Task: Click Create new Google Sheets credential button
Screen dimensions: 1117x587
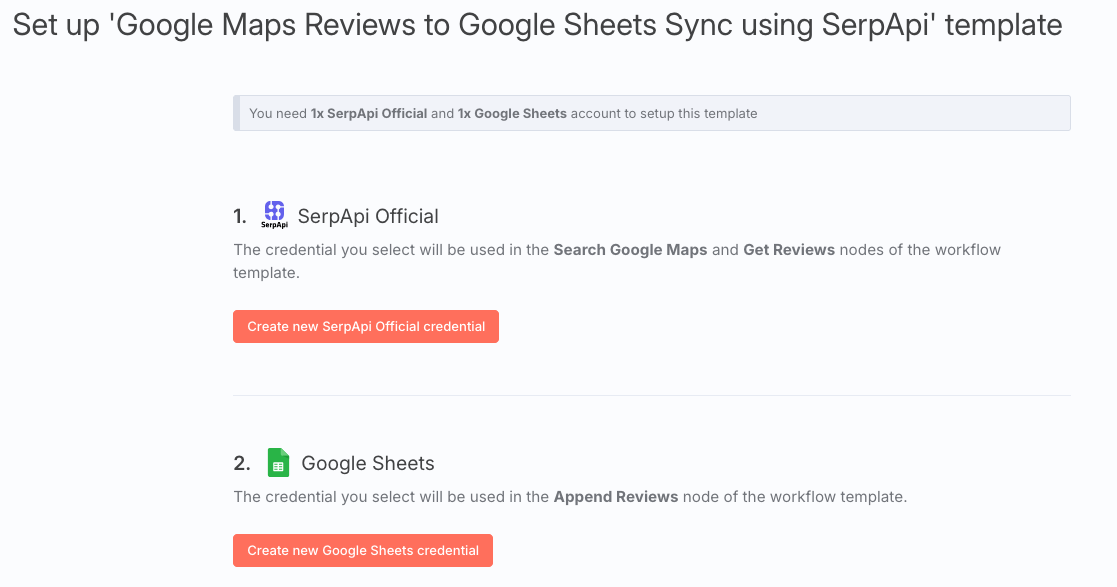Action: point(363,551)
